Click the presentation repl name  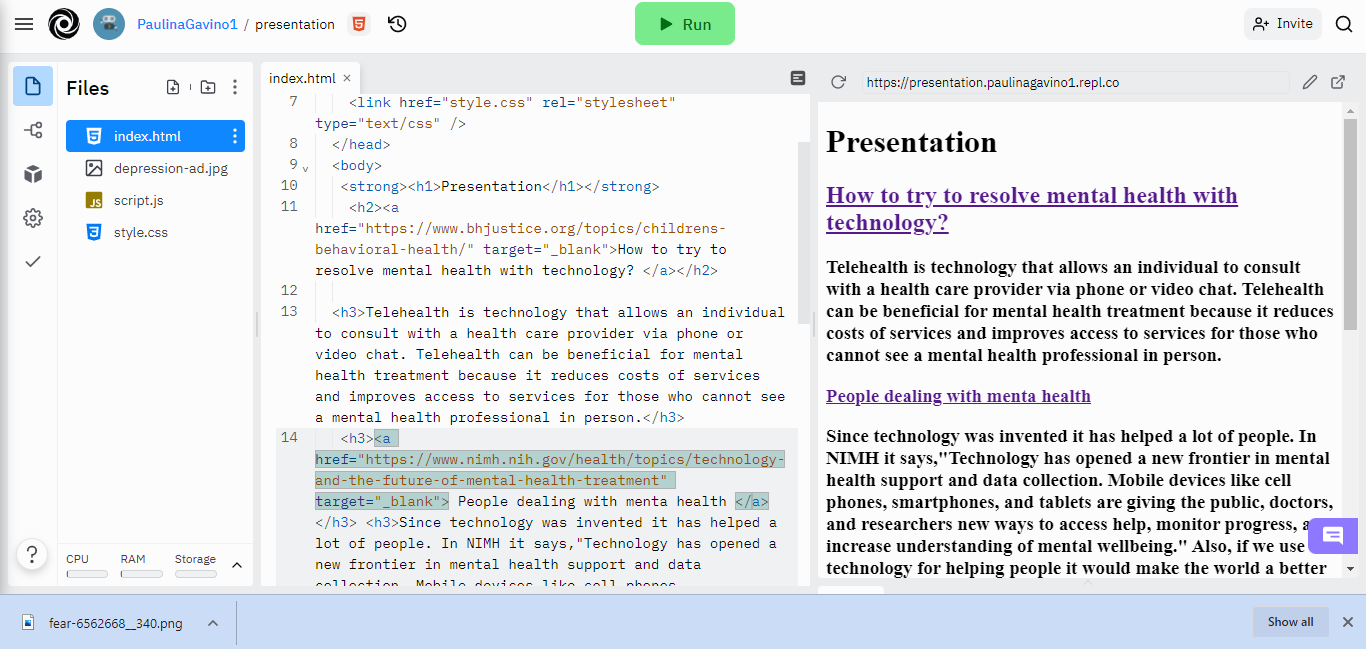coord(295,24)
